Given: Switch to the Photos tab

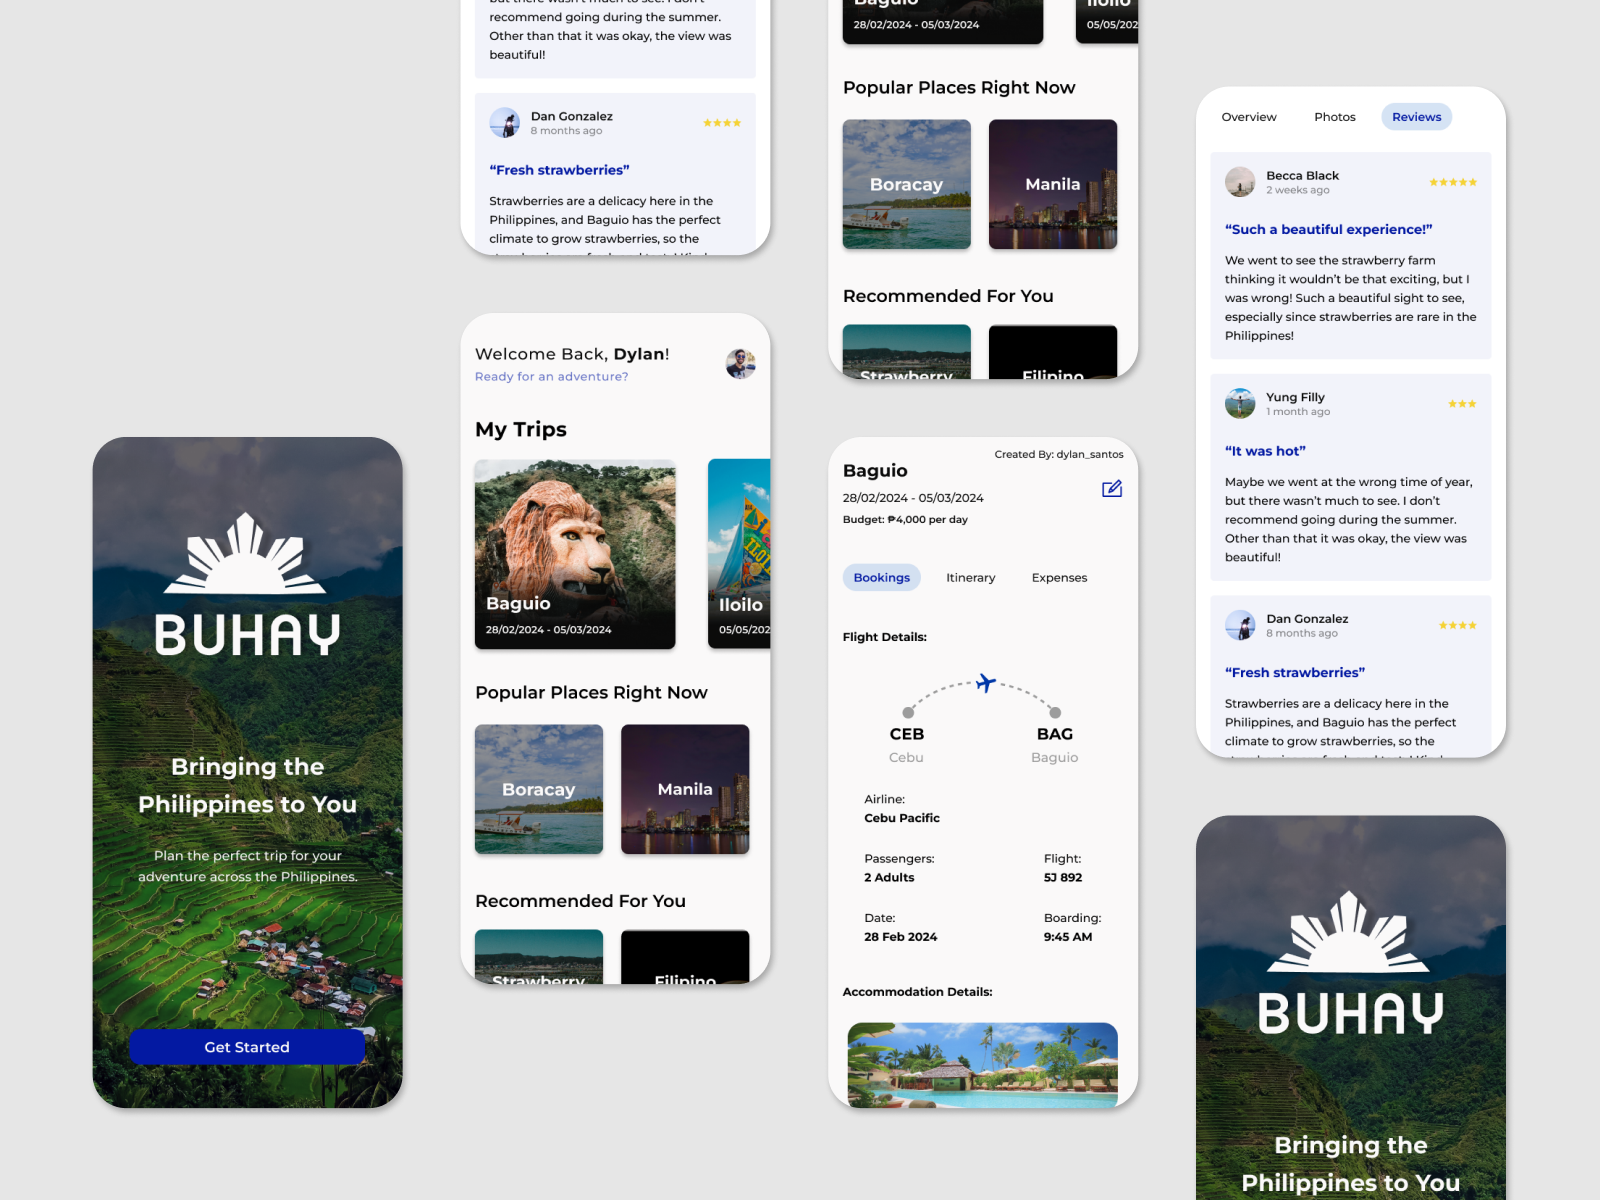Looking at the screenshot, I should [x=1335, y=117].
